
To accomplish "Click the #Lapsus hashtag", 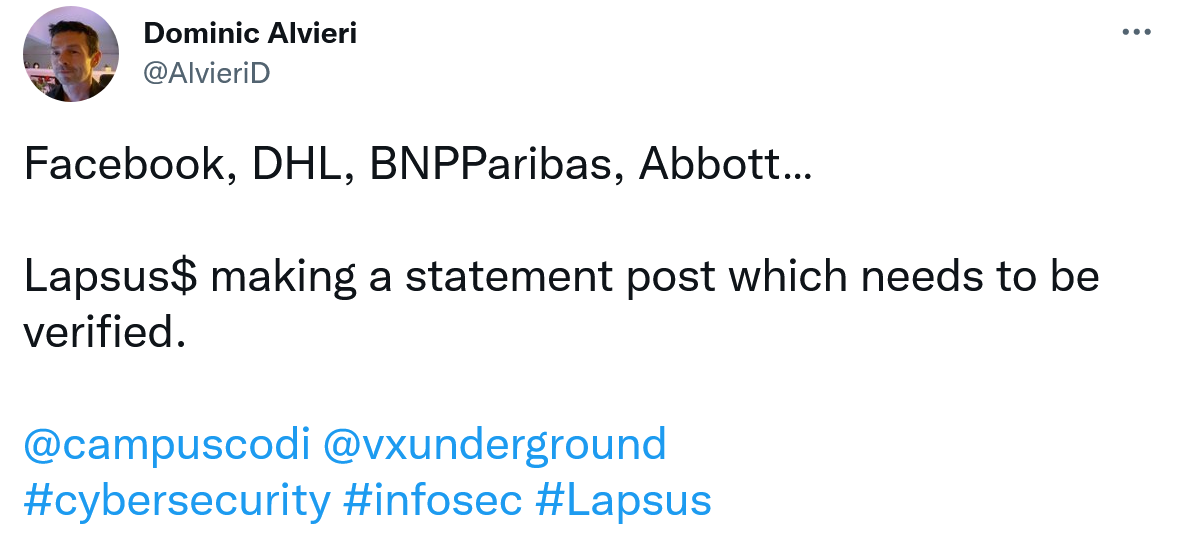I will tap(624, 500).
